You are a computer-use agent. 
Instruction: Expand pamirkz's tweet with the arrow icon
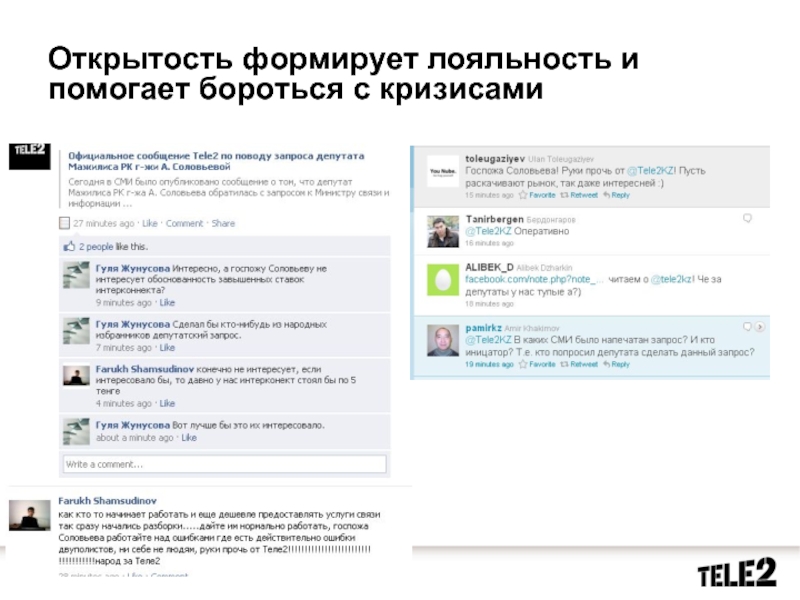pos(760,327)
